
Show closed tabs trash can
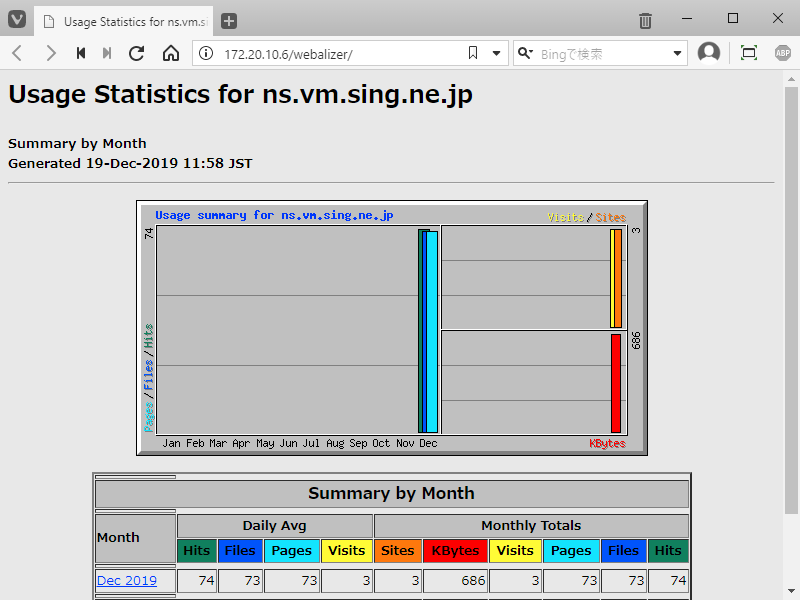(646, 21)
